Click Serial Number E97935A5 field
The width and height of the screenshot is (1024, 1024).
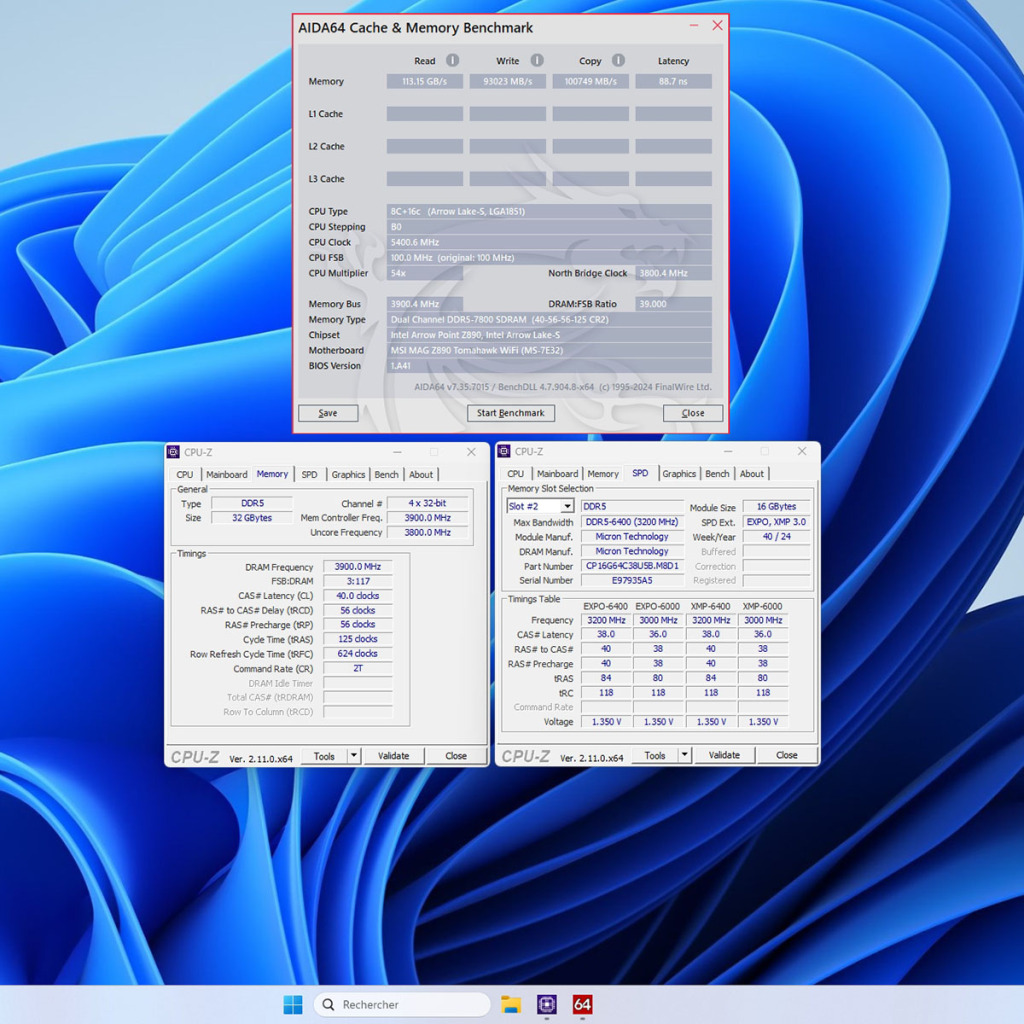pos(632,581)
